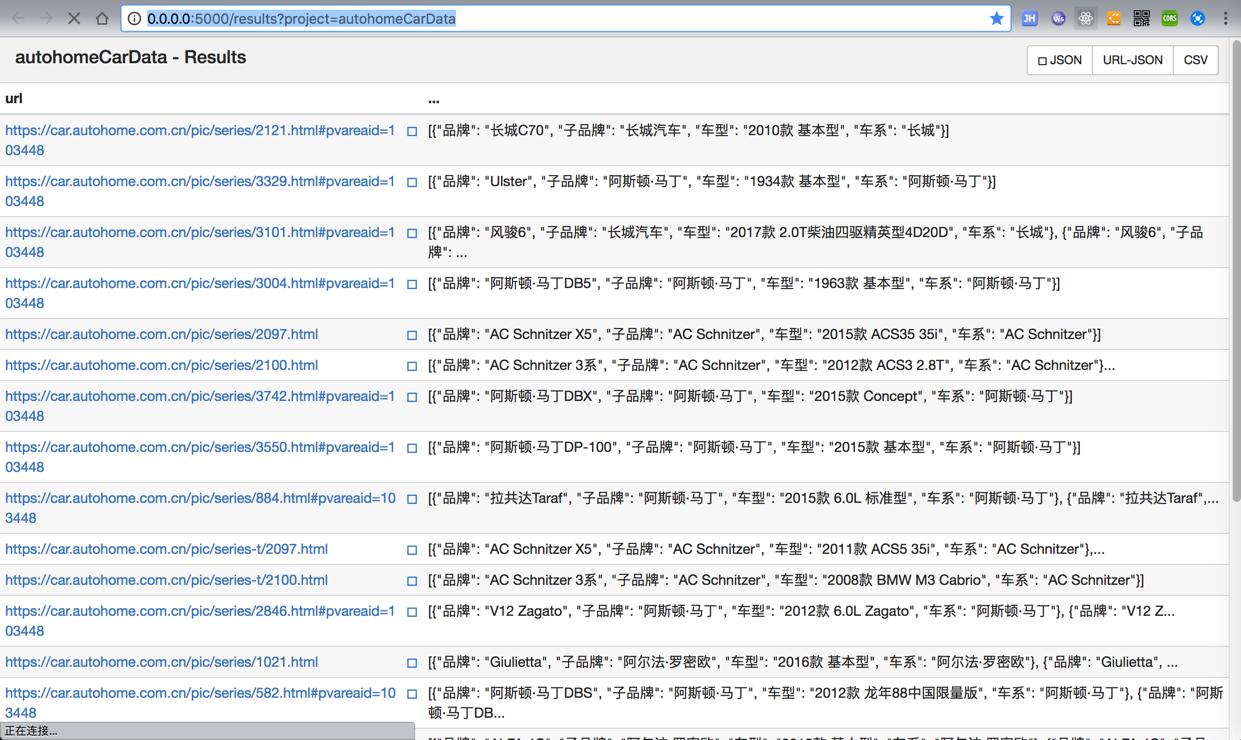The width and height of the screenshot is (1241, 740).
Task: Open the series-t/2100.html link
Action: pyautogui.click(x=166, y=580)
